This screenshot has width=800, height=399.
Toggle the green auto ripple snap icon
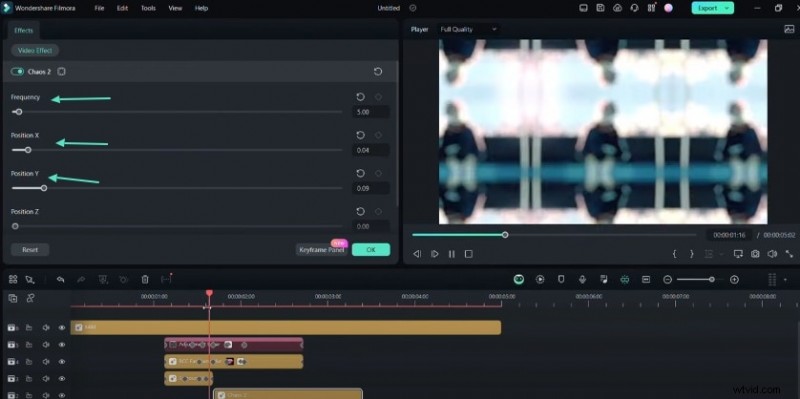(624, 279)
